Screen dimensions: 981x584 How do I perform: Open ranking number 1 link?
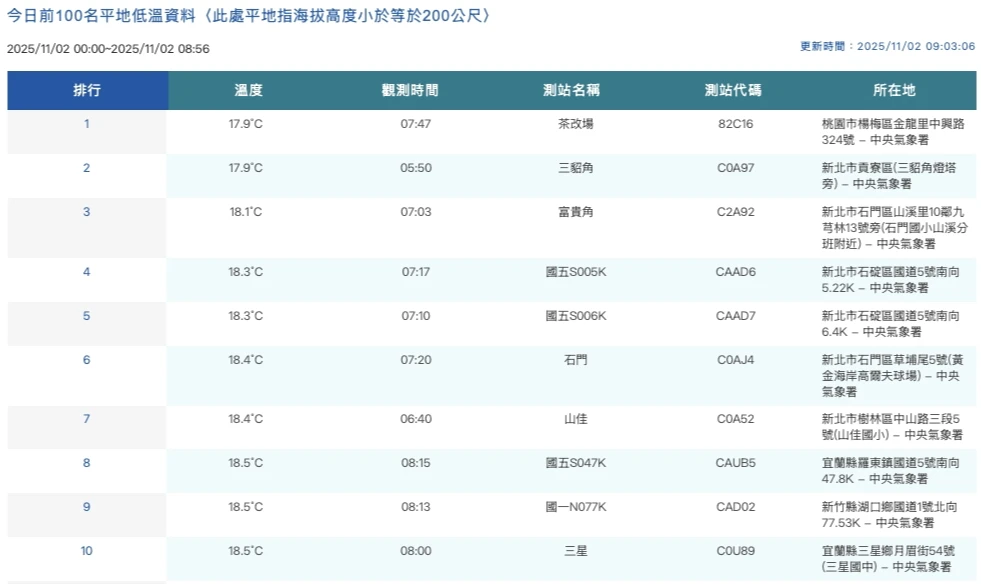click(86, 124)
